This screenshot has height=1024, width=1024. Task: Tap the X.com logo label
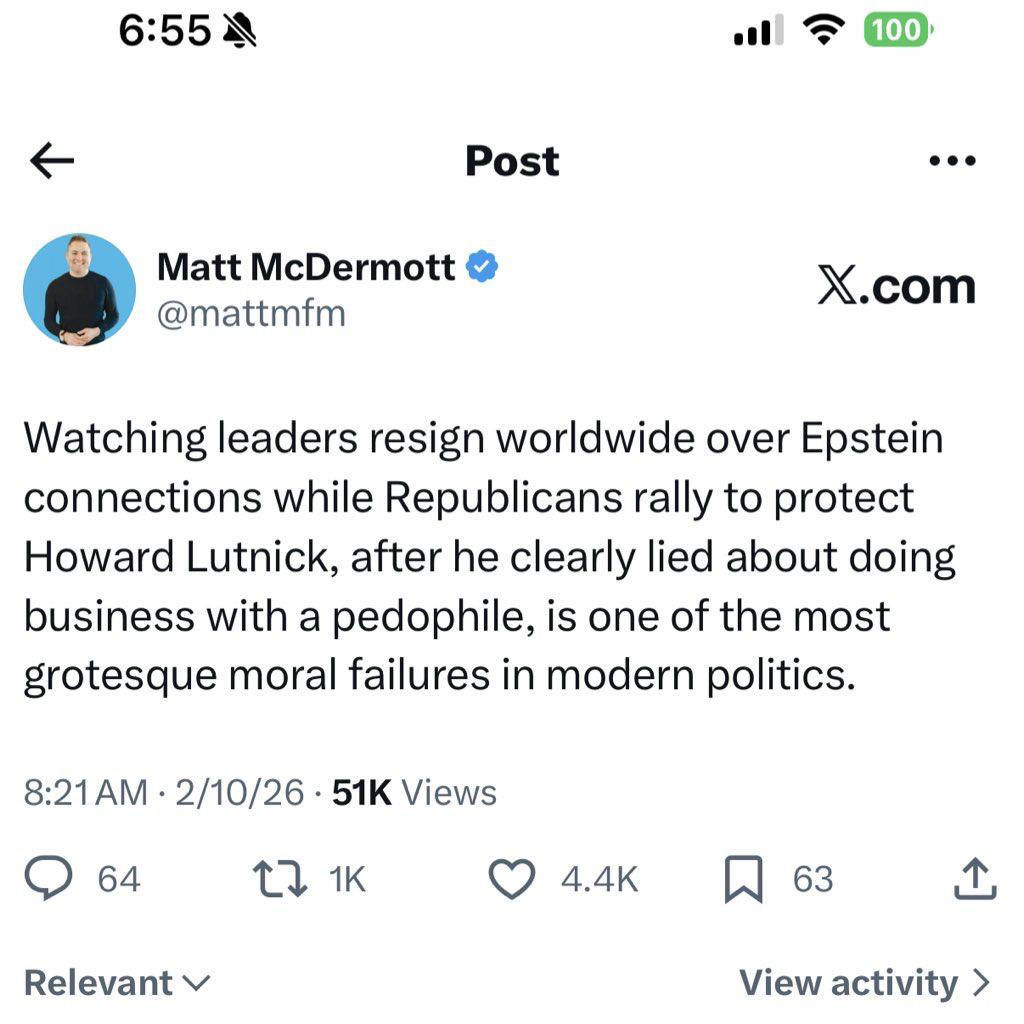pos(895,286)
